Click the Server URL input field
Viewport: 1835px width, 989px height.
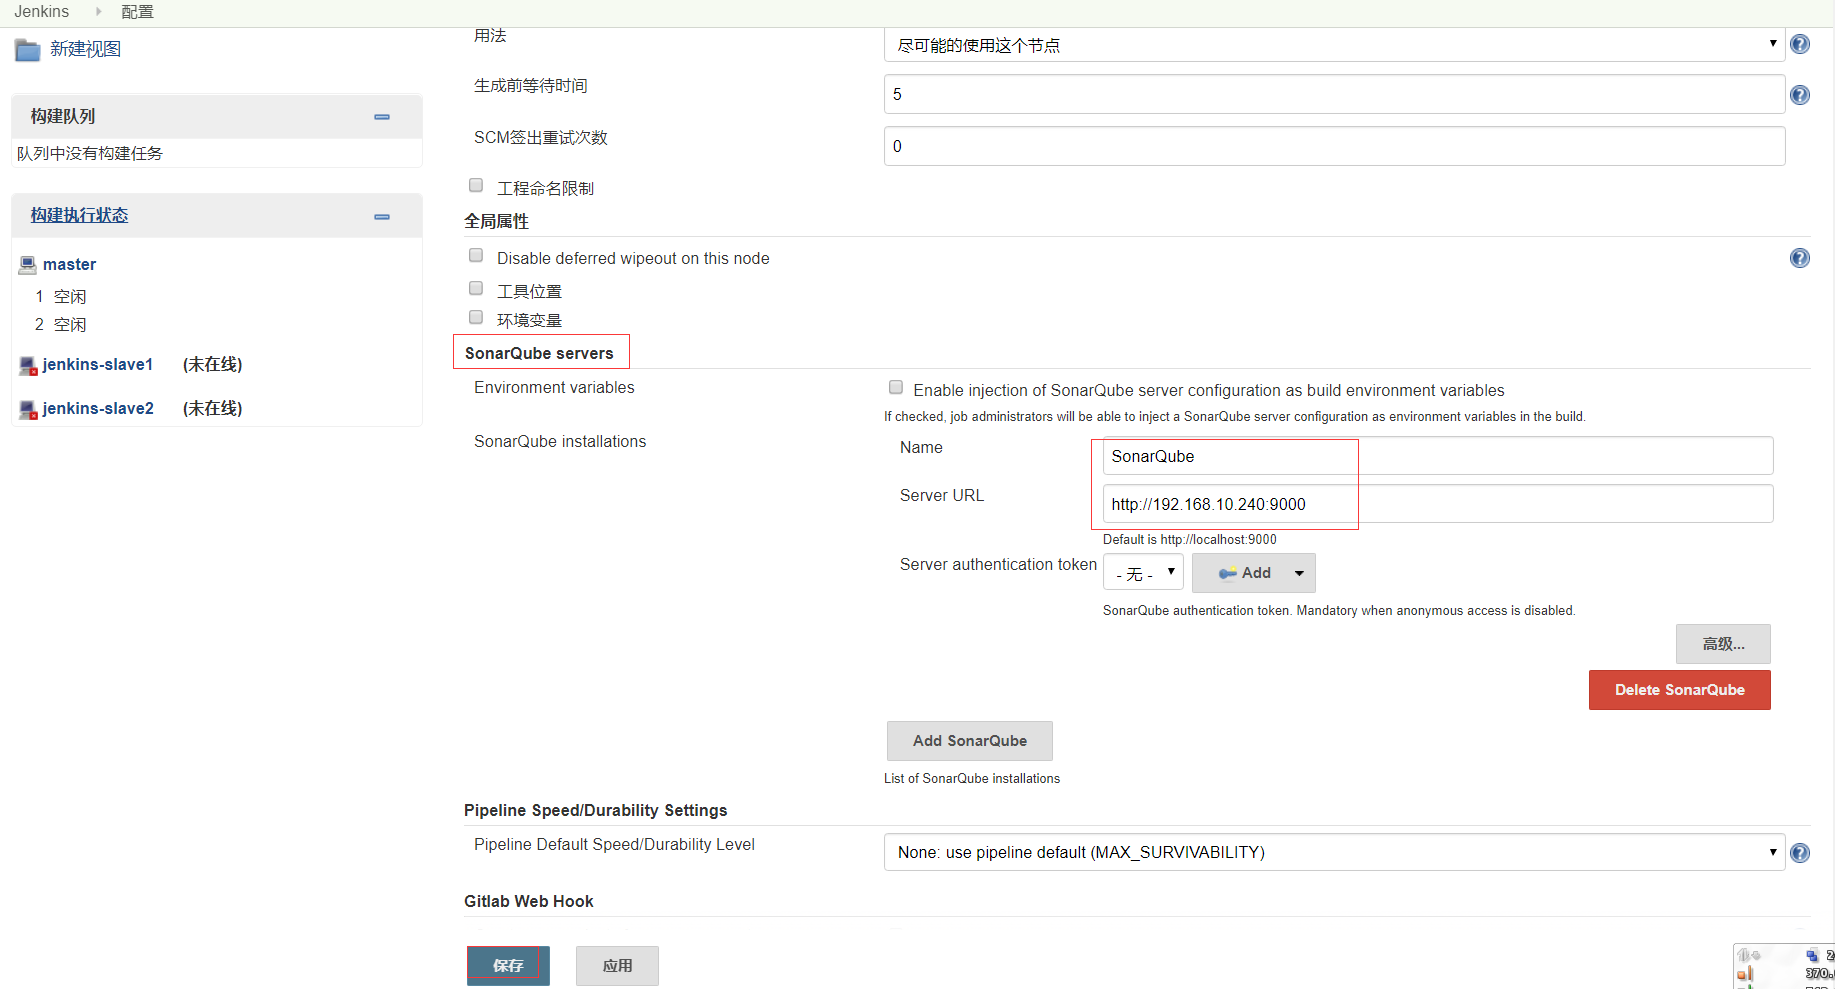[1438, 504]
